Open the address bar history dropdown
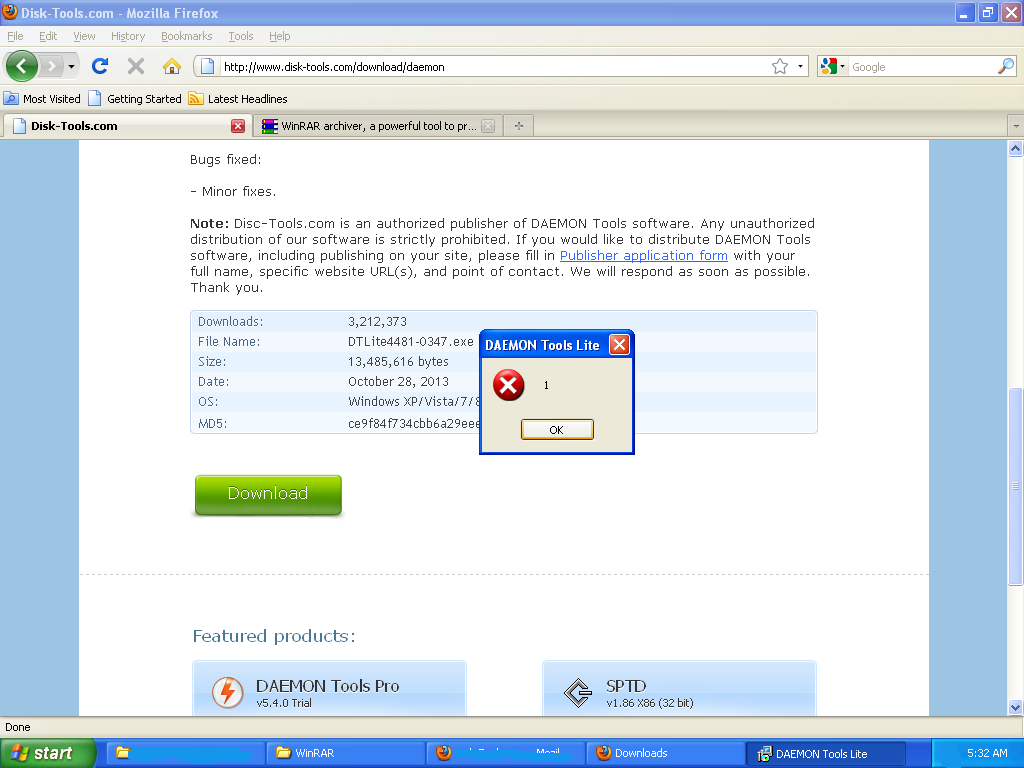The image size is (1024, 768). click(801, 66)
